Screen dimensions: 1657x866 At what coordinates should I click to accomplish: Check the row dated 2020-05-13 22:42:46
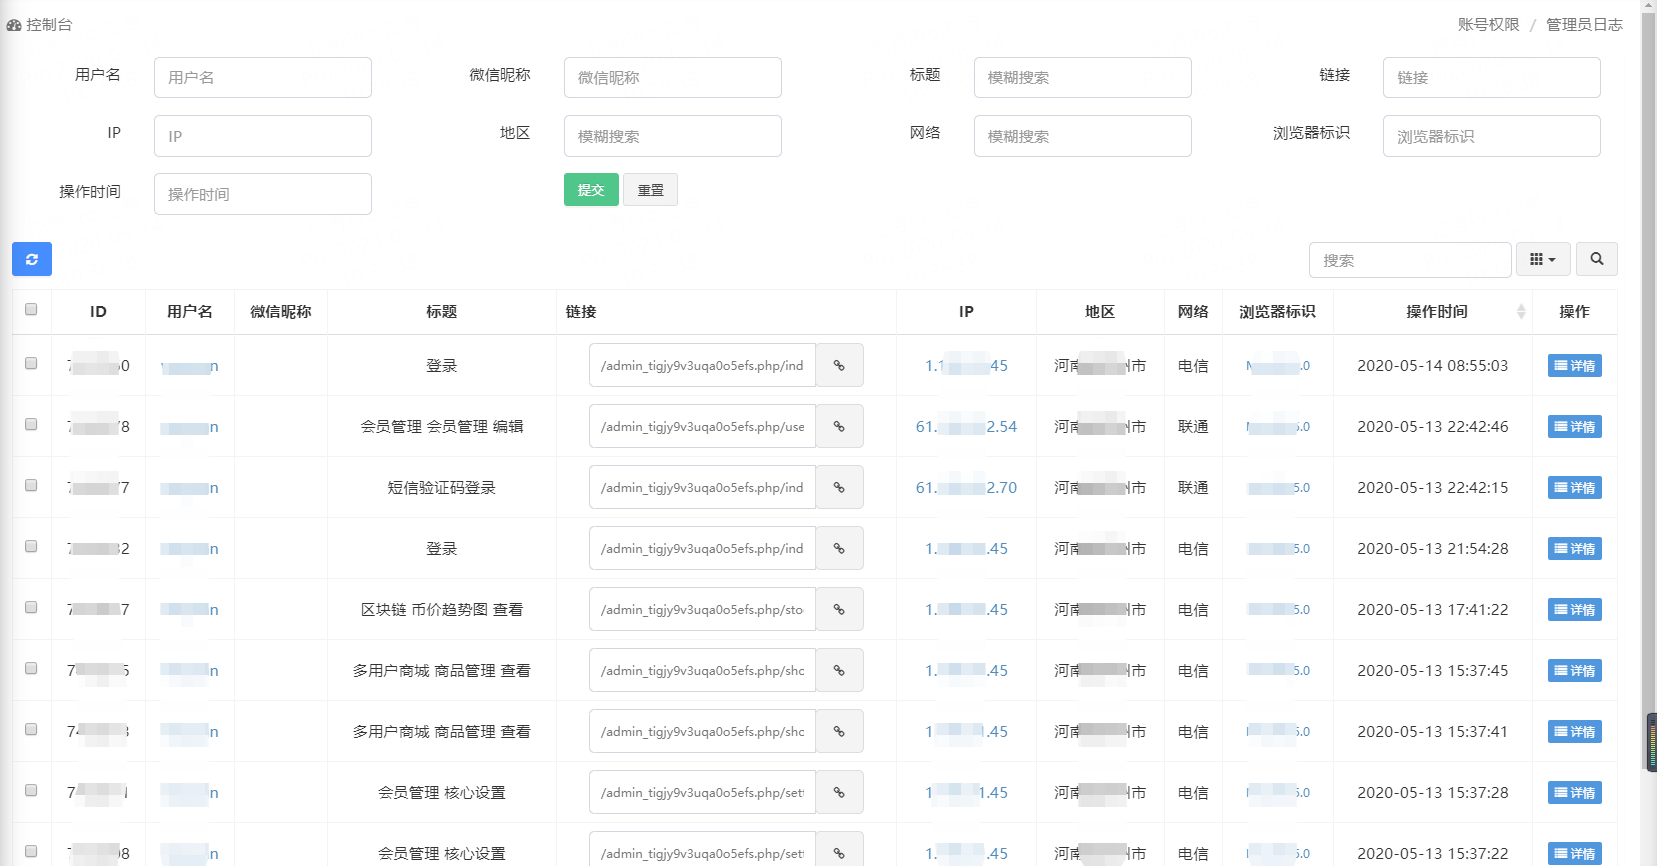tap(31, 425)
